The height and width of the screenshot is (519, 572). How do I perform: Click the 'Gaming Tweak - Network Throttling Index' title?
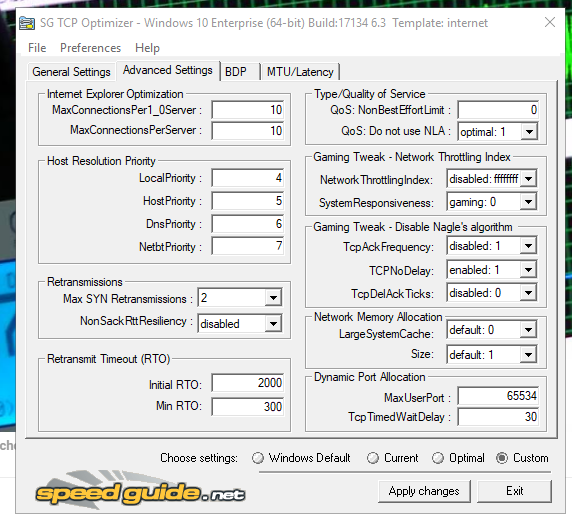[x=411, y=157]
